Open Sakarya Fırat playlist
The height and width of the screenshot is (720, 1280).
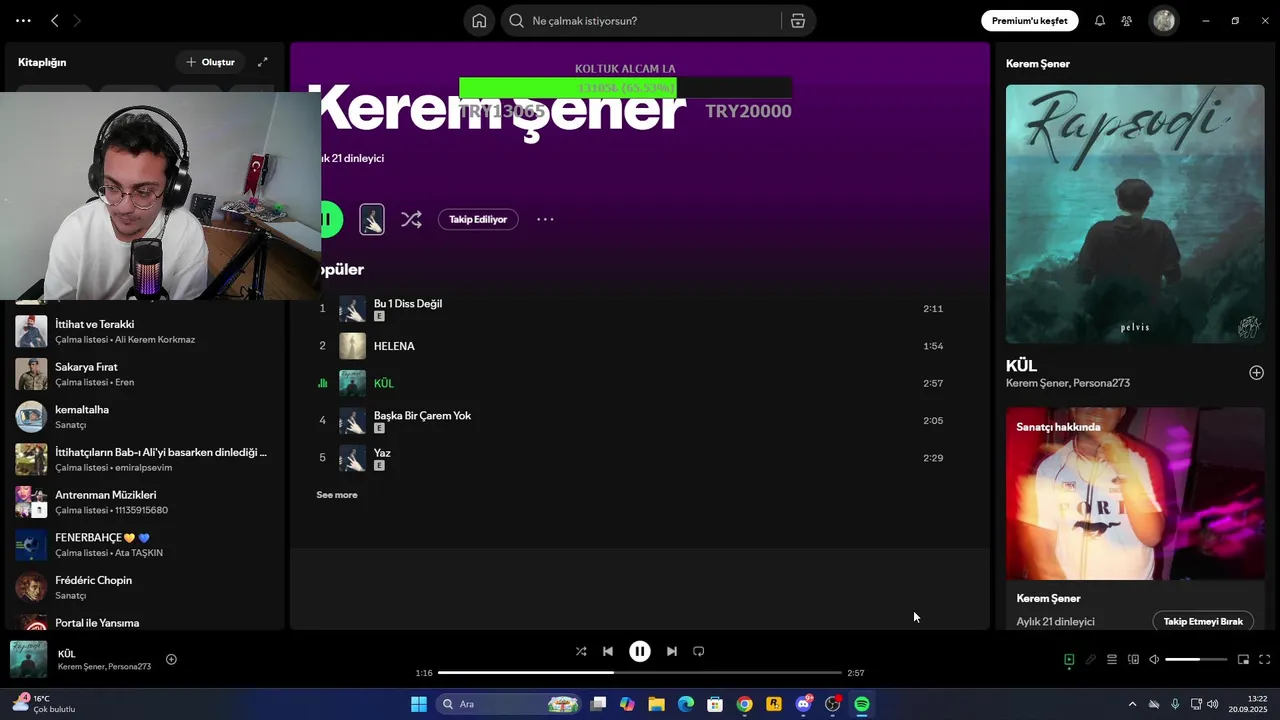point(145,374)
